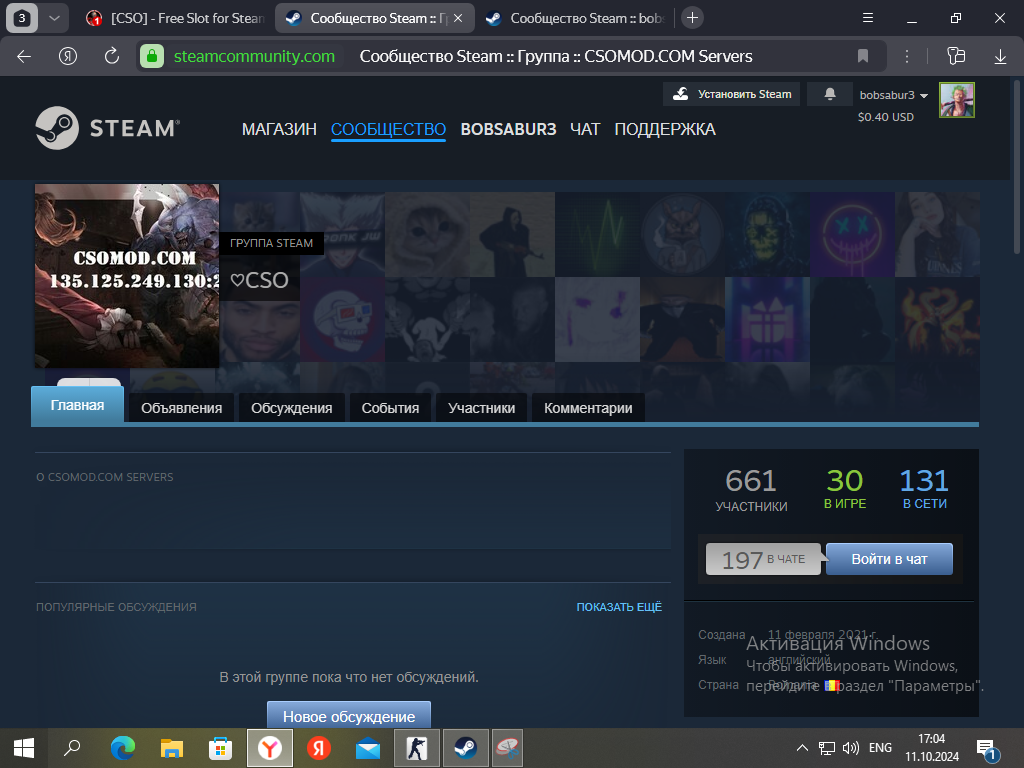Click the Войти в чат button

(889, 559)
